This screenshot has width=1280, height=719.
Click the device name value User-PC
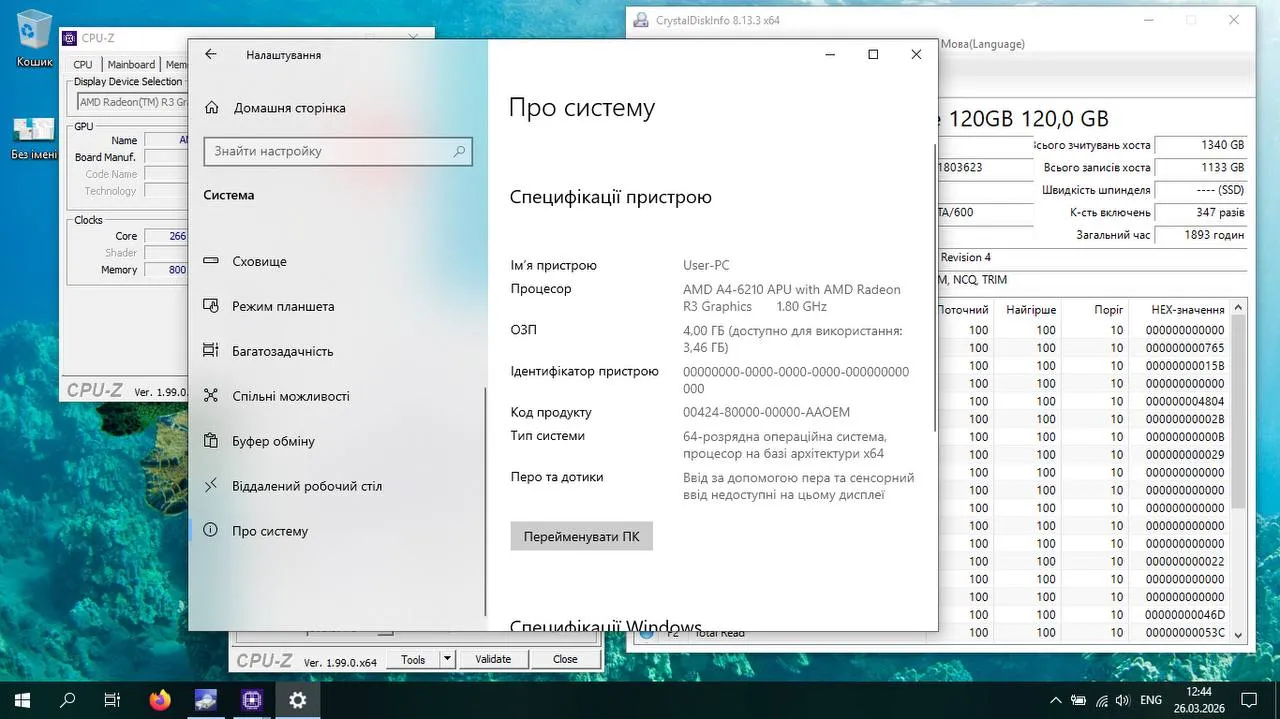pos(706,265)
